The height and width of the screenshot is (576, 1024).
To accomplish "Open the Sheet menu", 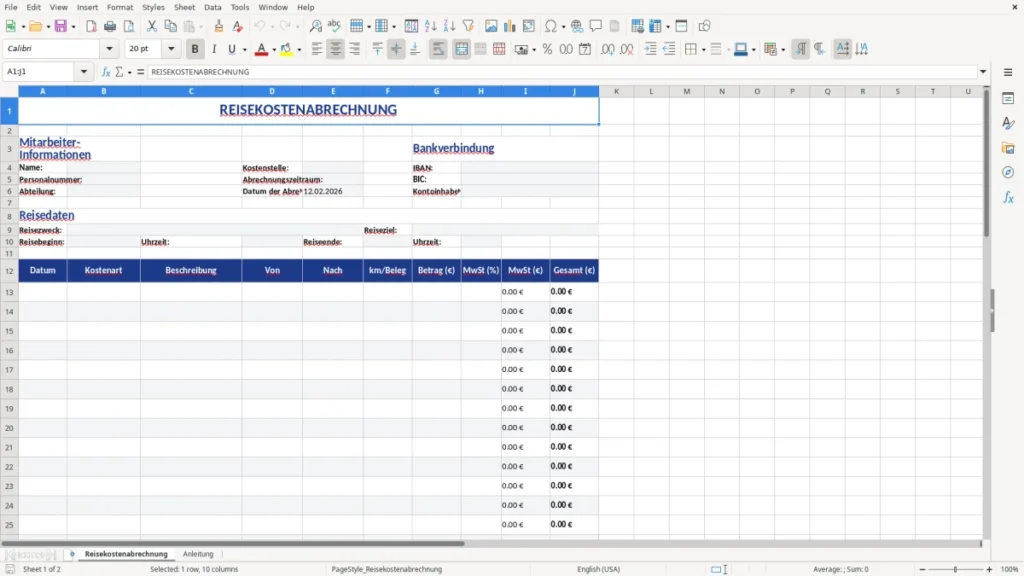I will click(184, 7).
